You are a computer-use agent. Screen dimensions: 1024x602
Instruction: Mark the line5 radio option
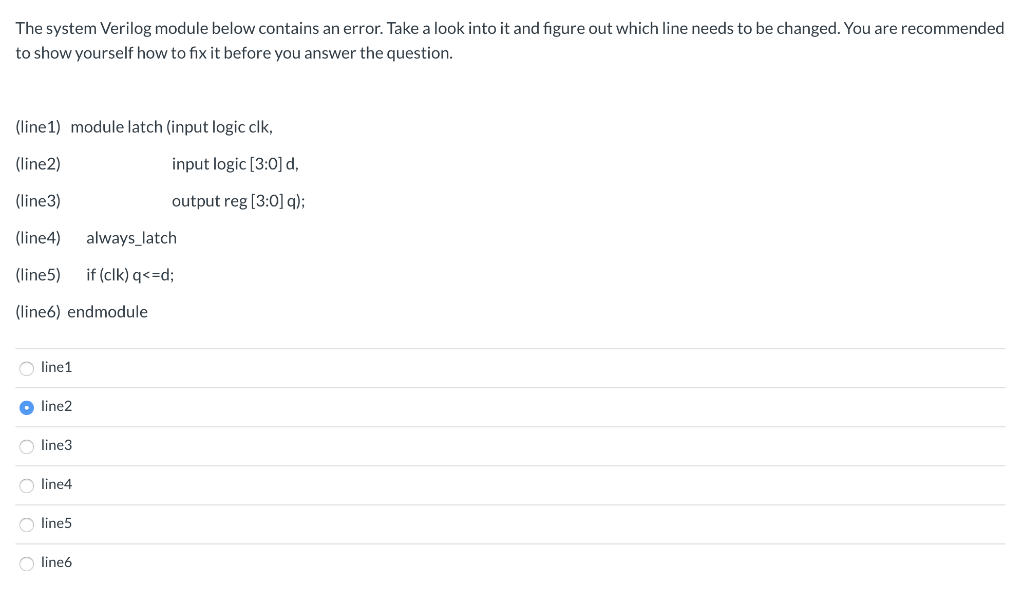(27, 525)
